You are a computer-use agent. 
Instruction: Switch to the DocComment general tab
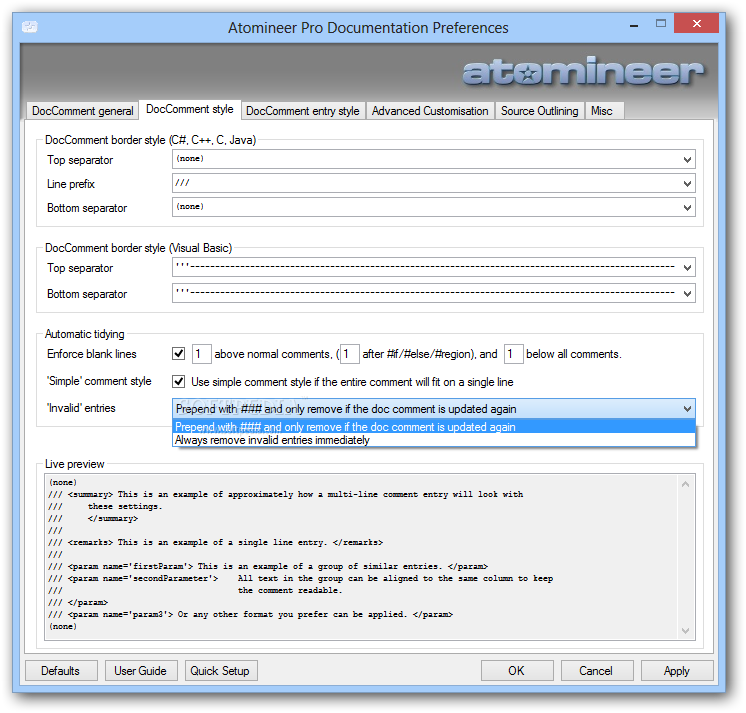82,111
